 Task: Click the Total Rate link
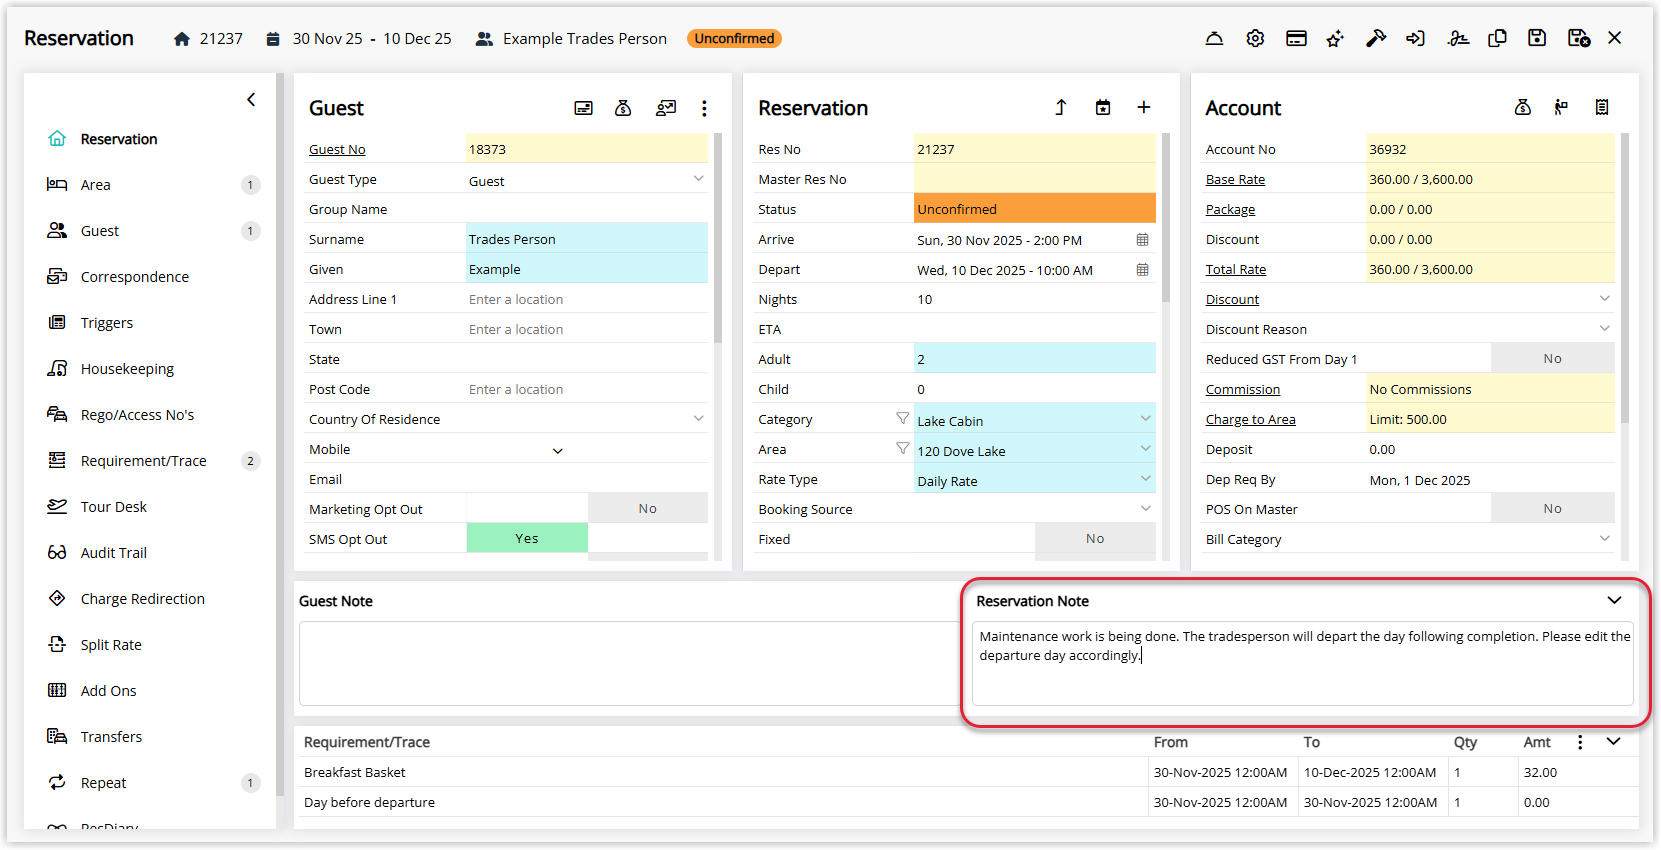click(x=1236, y=269)
